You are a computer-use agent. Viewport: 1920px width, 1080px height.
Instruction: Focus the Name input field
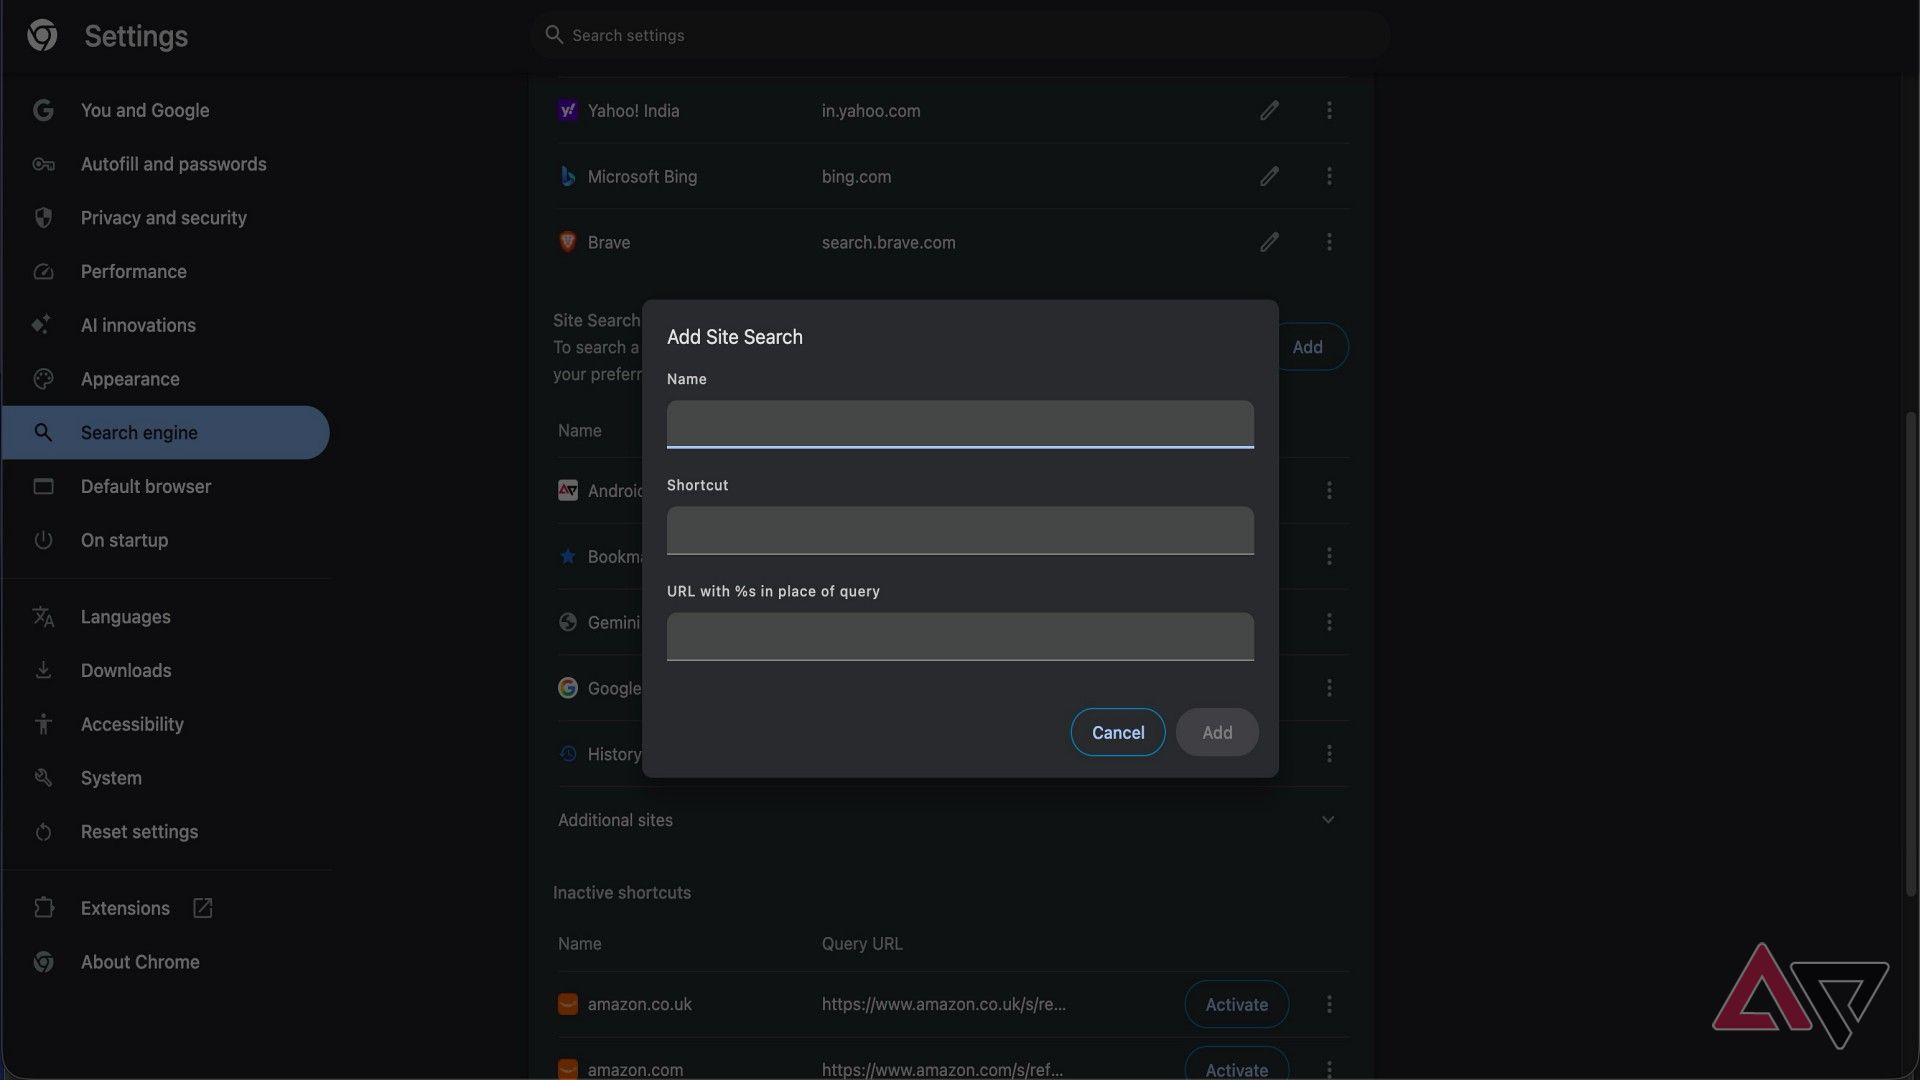[960, 424]
